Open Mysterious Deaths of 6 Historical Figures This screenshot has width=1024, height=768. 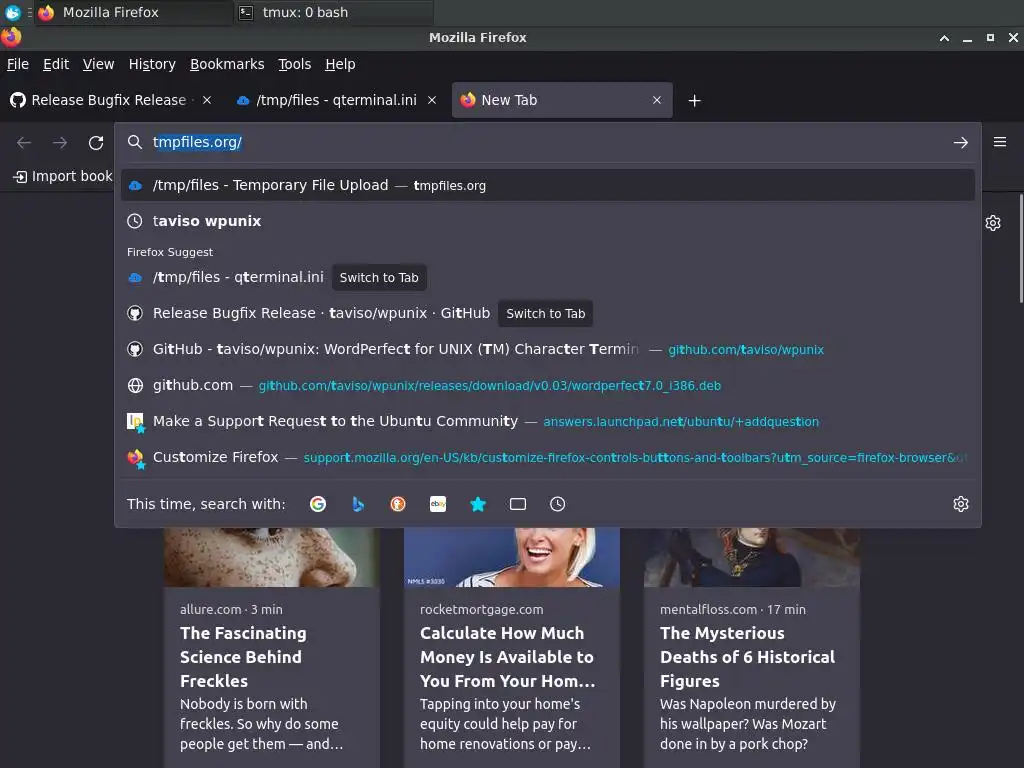point(747,657)
